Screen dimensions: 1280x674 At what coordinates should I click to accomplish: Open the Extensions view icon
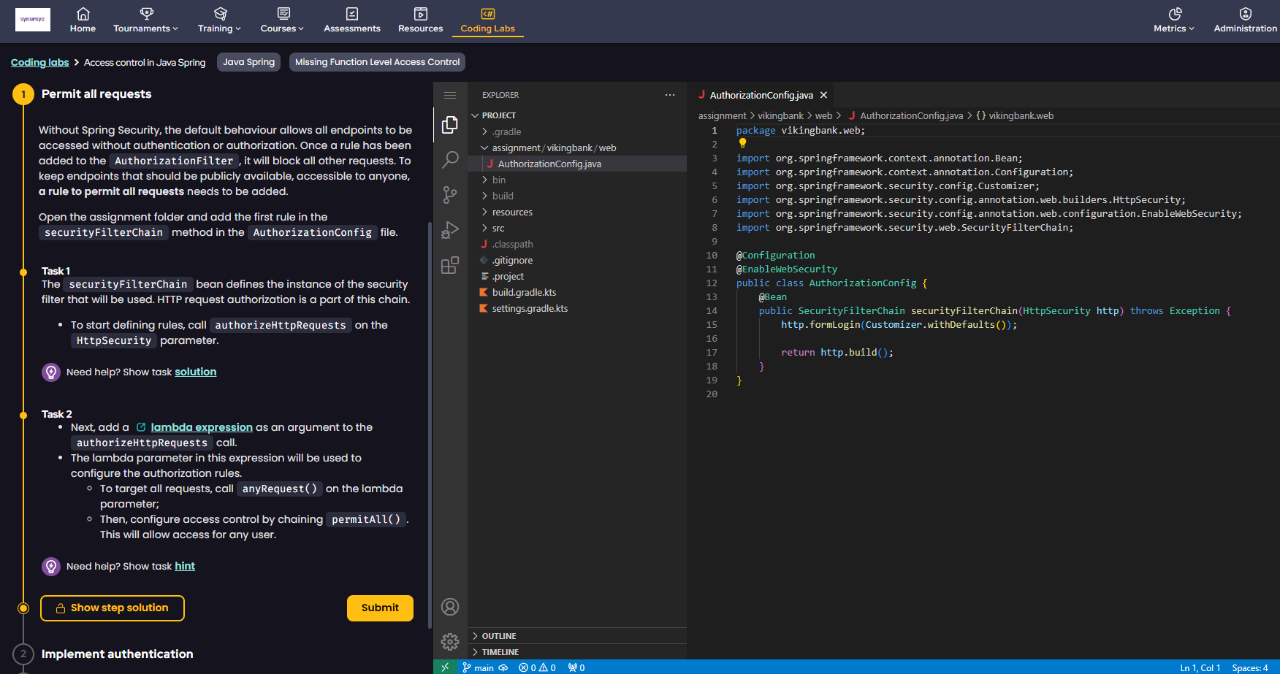(x=450, y=265)
